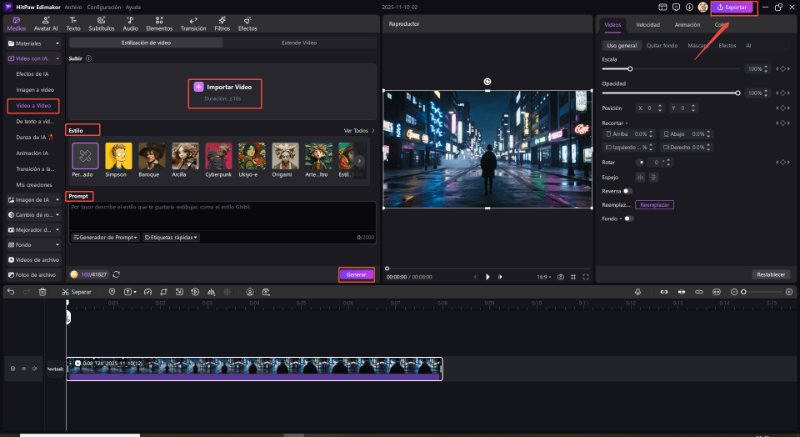
Task: Click the Ver Todos link
Action: click(359, 131)
